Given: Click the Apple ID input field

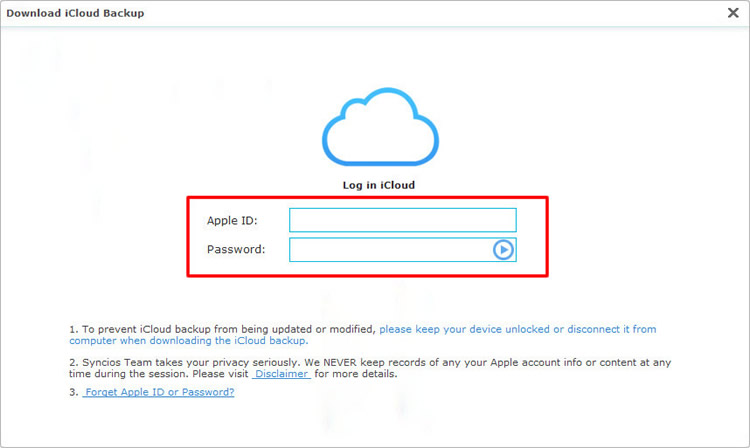Looking at the screenshot, I should pos(403,220).
